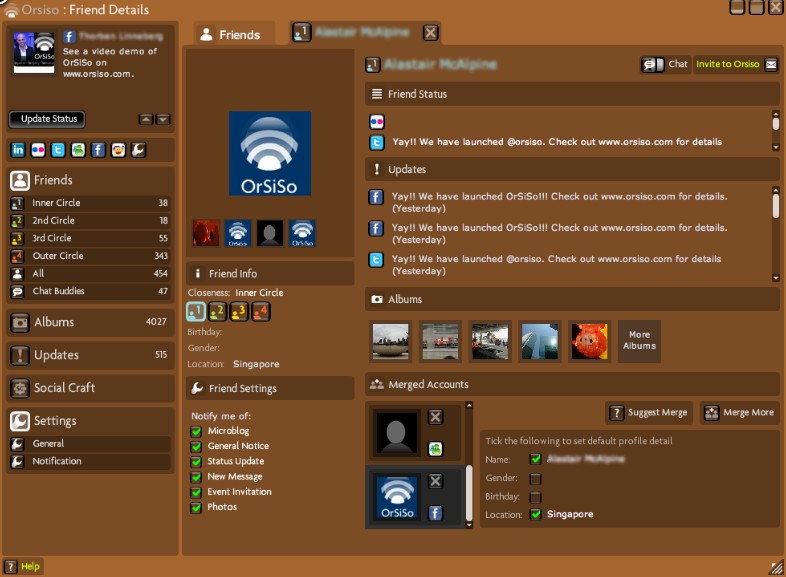786x577 pixels.
Task: Set closeness to Outer Circle icon 4
Action: [x=261, y=311]
